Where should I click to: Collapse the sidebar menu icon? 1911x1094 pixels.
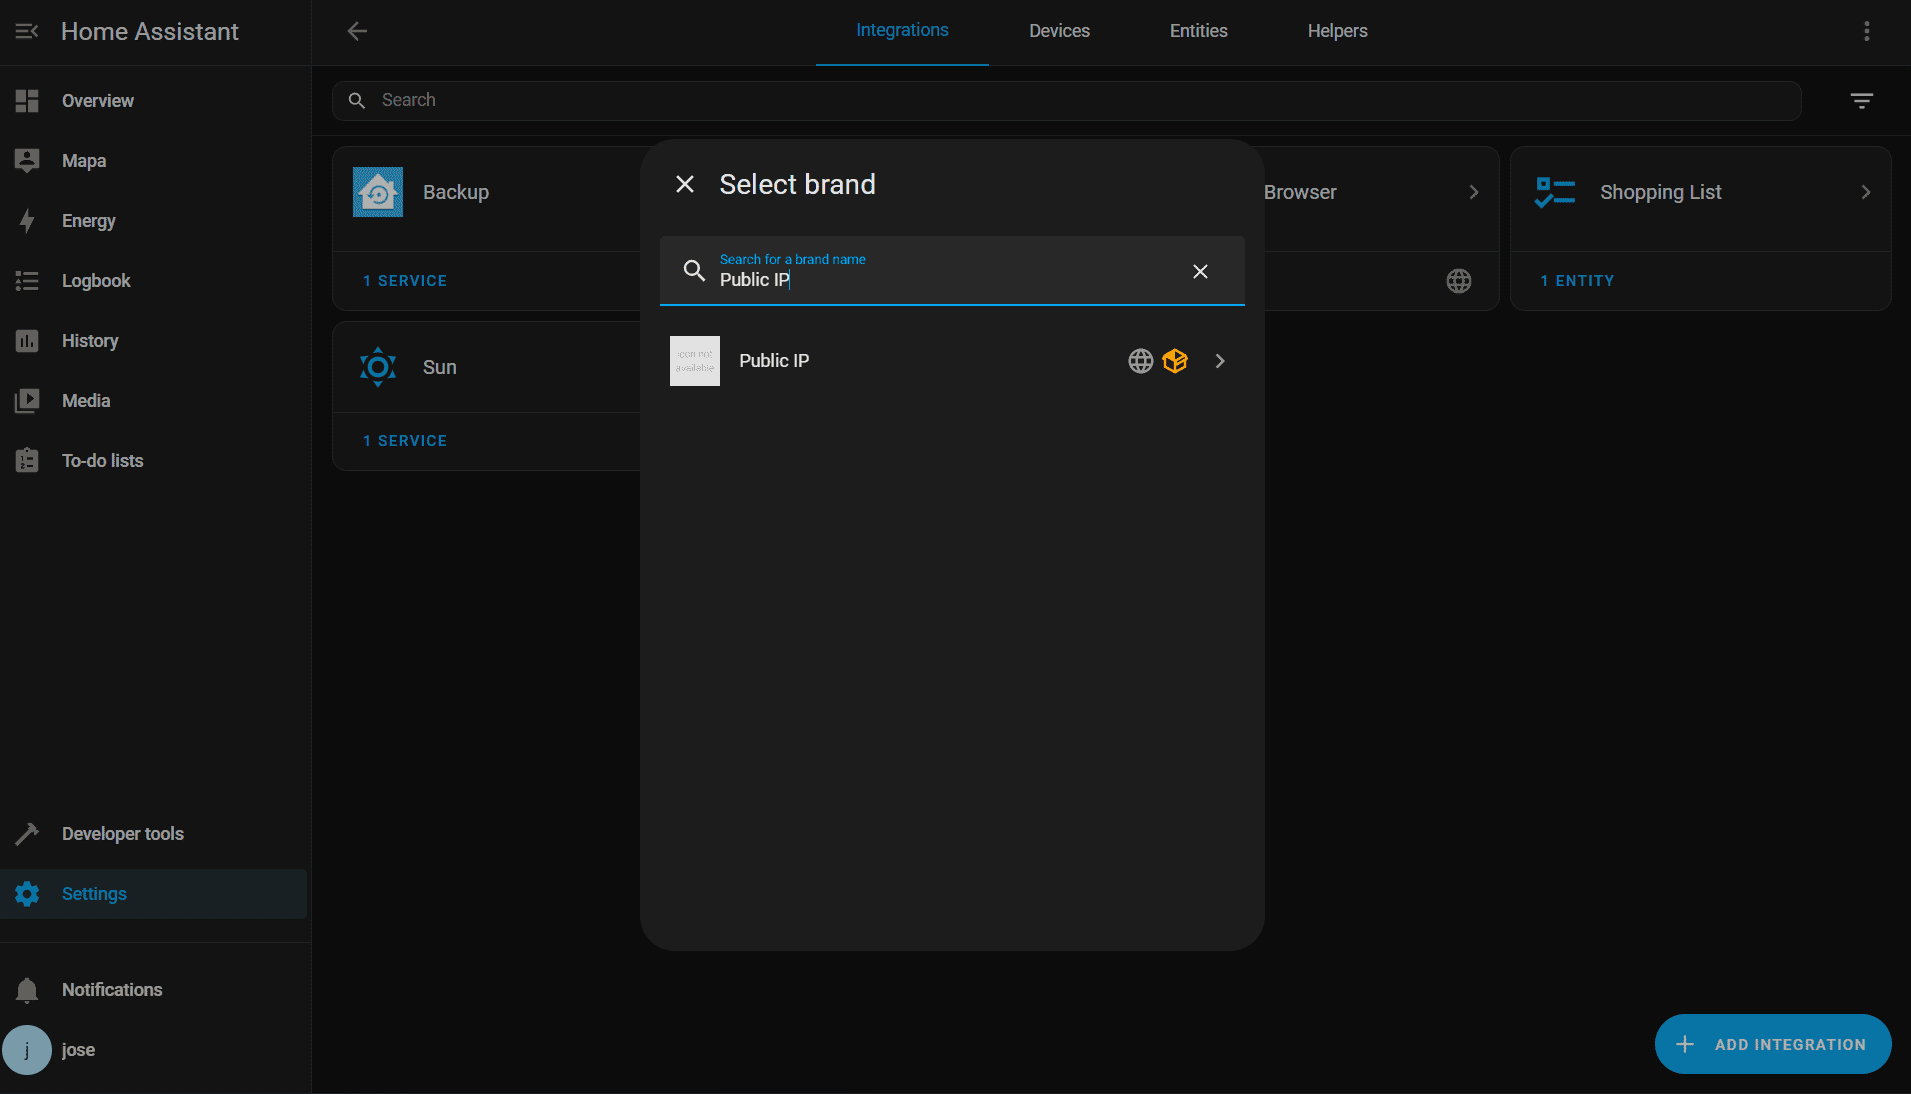[x=27, y=31]
